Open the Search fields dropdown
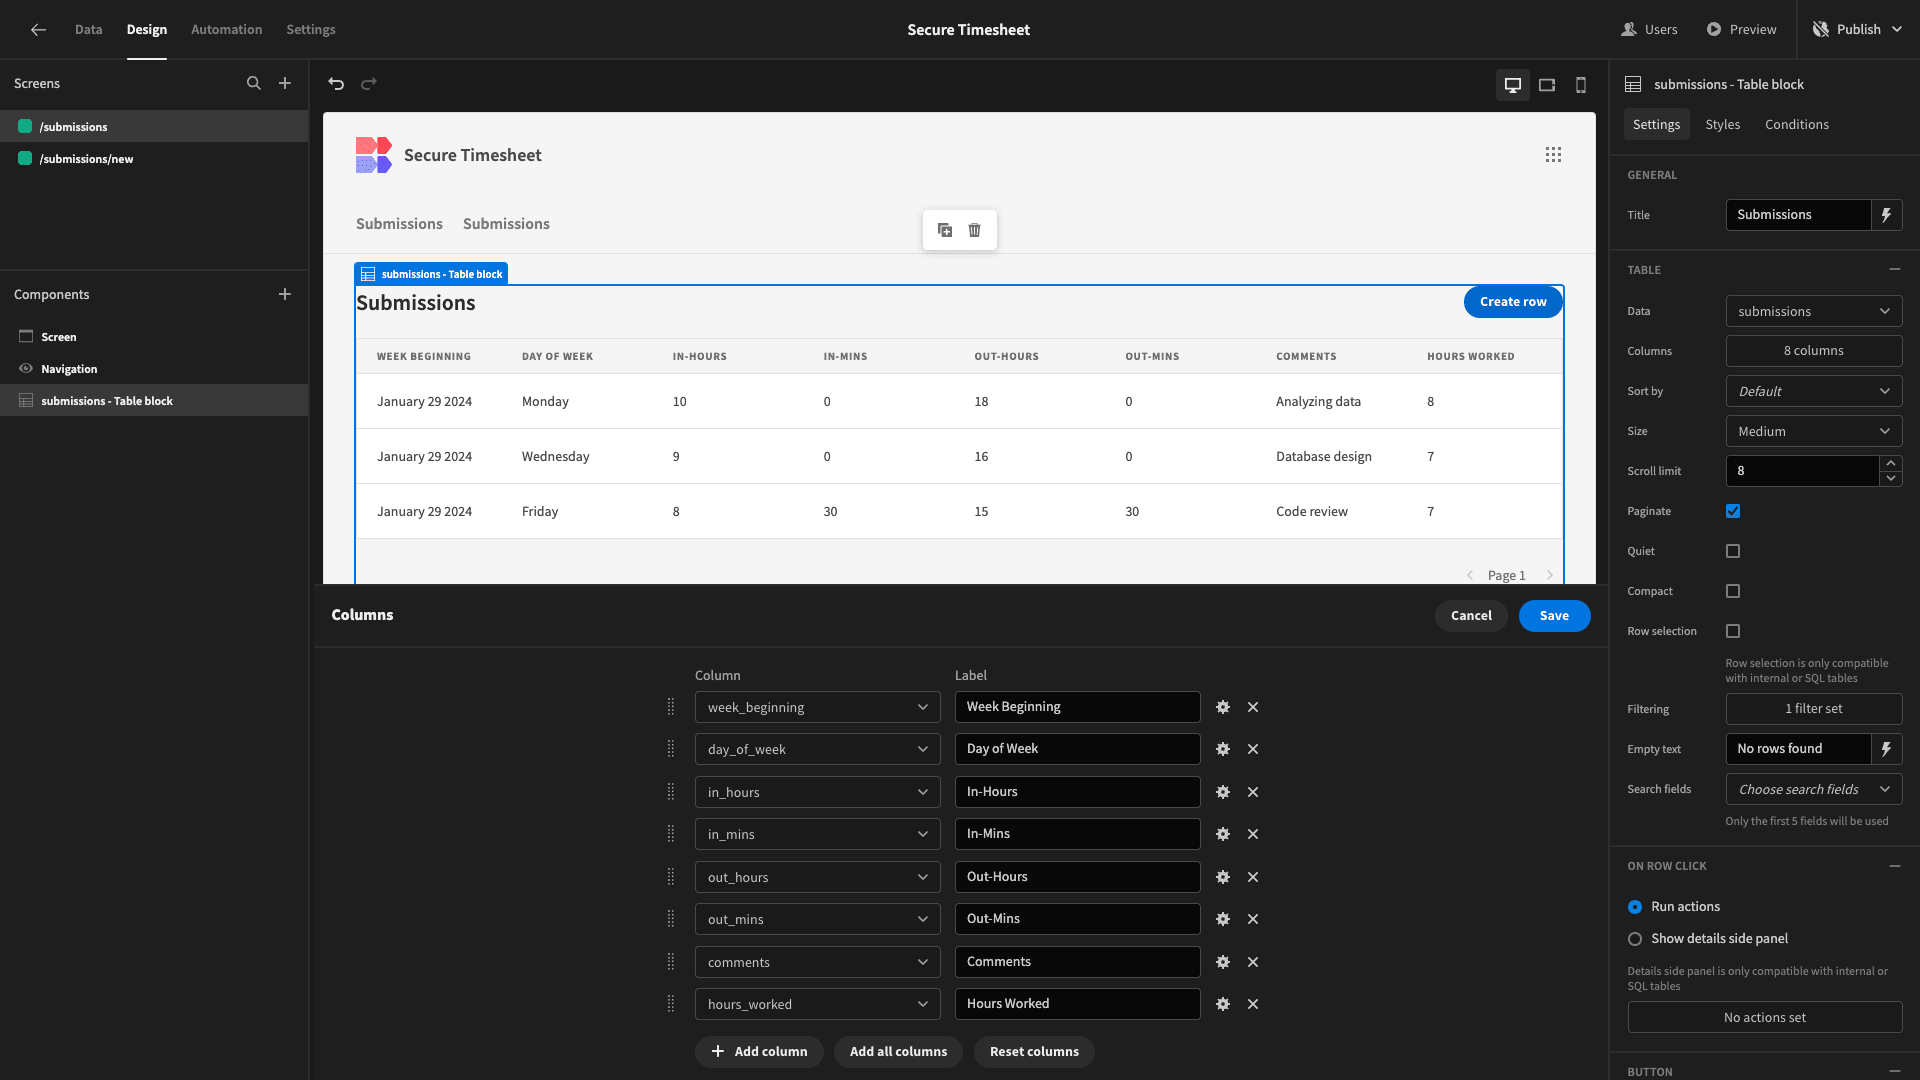Image resolution: width=1920 pixels, height=1080 pixels. [1814, 789]
